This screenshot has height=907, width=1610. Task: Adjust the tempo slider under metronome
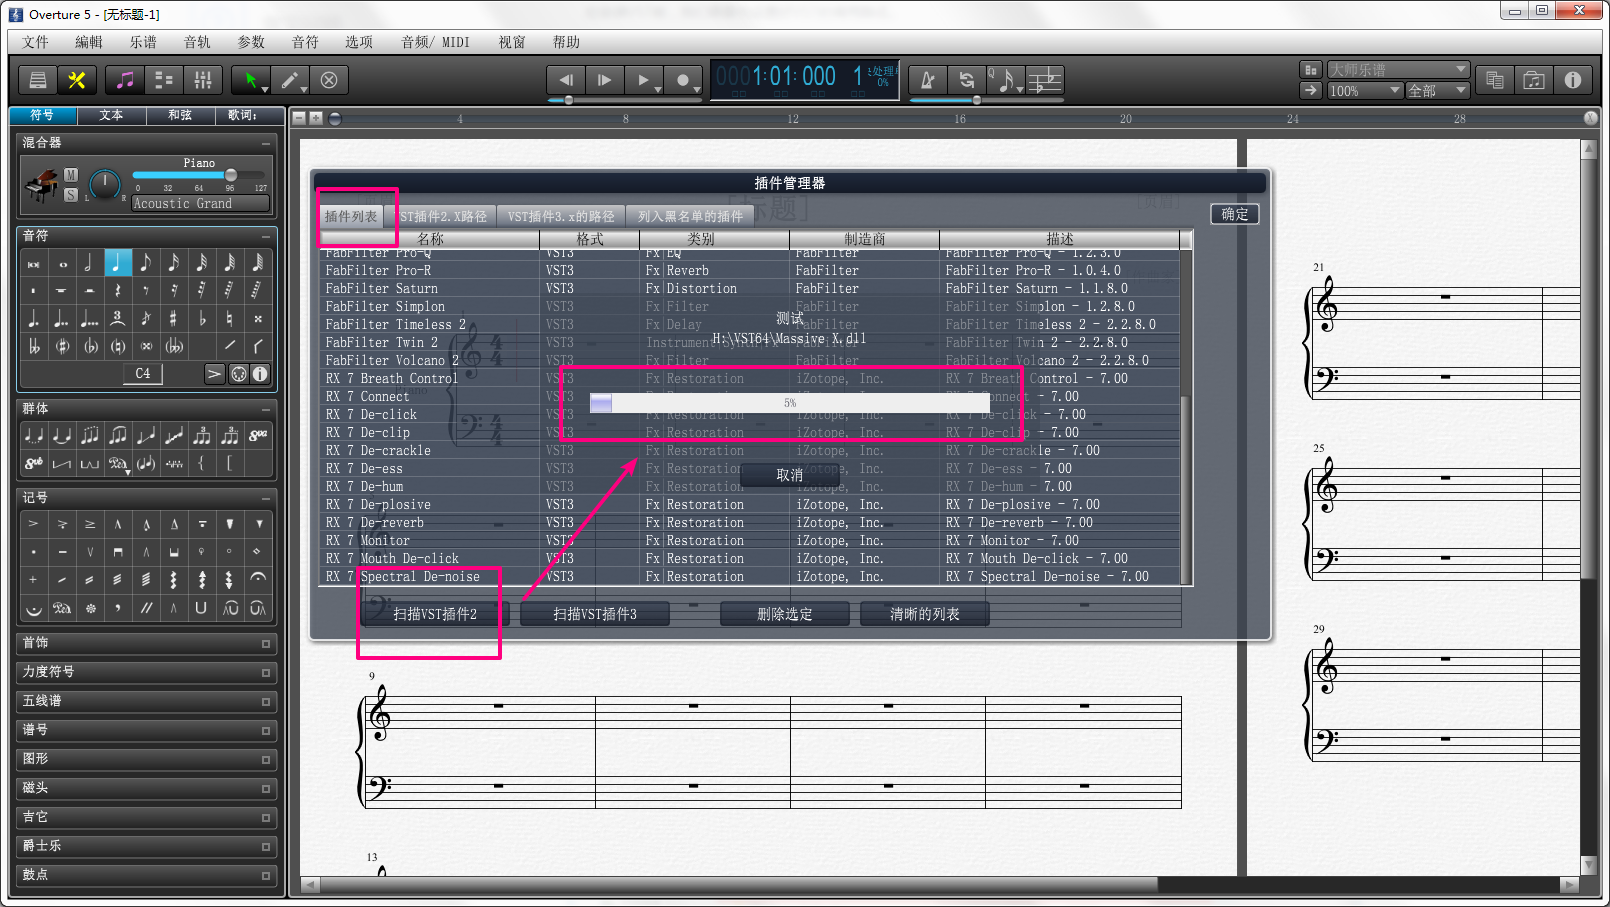coord(985,100)
